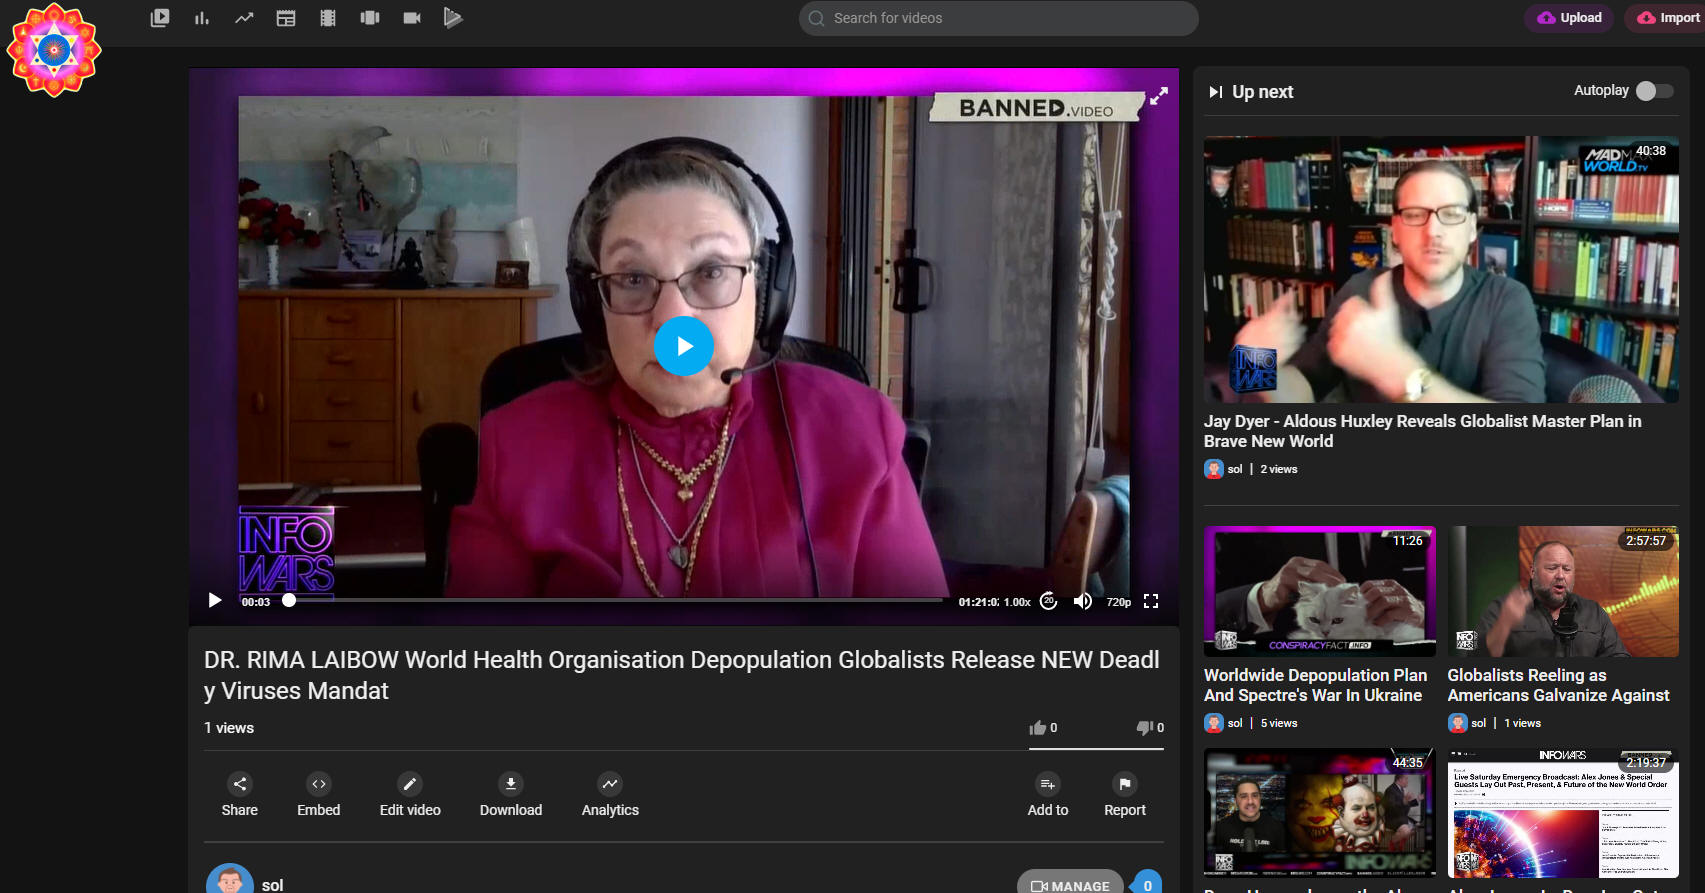This screenshot has height=893, width=1705.
Task: Open the Jay Dyer Aldous Huxley video title
Action: click(x=1423, y=431)
